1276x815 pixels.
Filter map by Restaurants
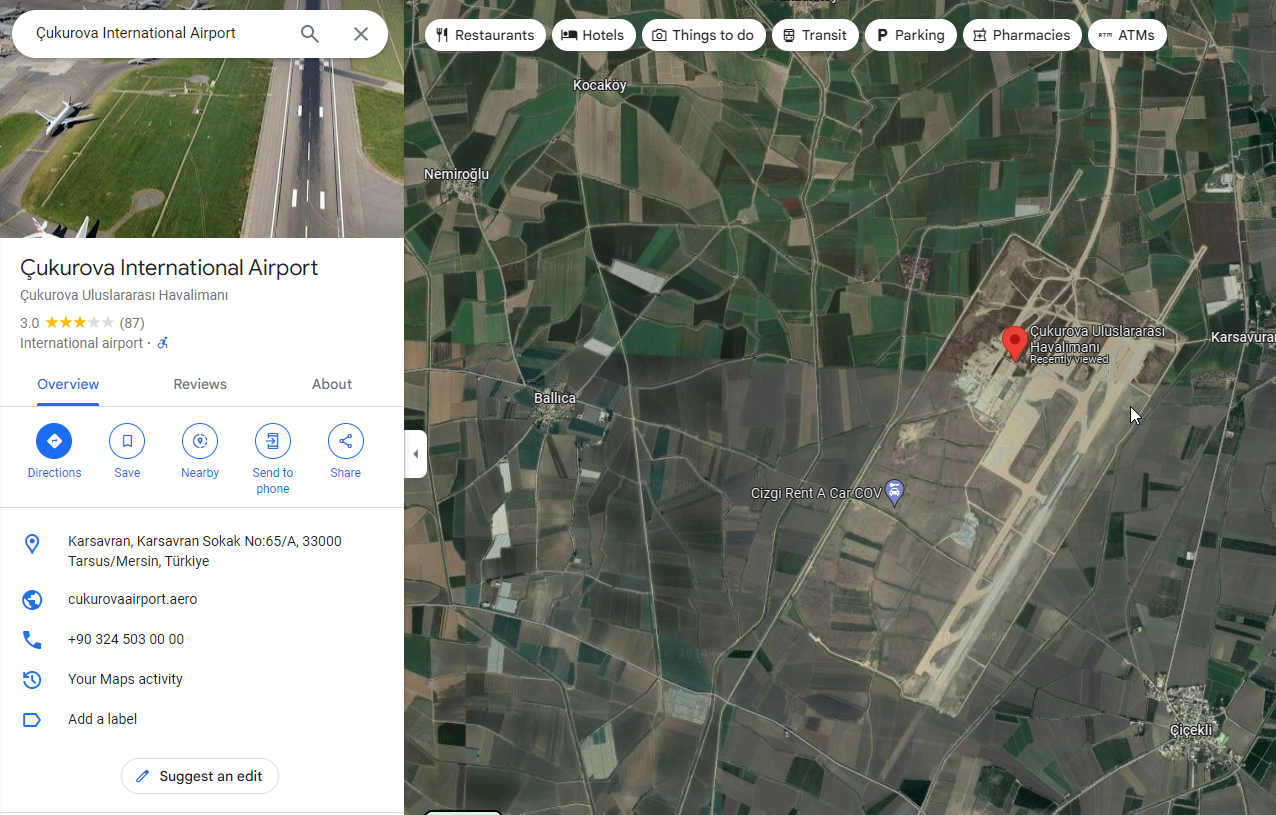point(485,35)
